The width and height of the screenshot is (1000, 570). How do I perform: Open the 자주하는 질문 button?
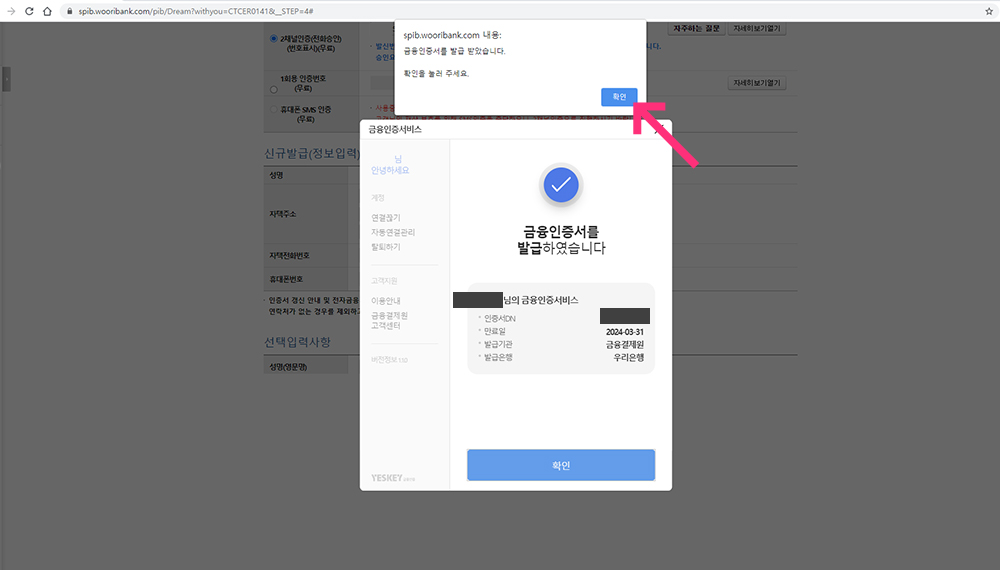point(696,29)
